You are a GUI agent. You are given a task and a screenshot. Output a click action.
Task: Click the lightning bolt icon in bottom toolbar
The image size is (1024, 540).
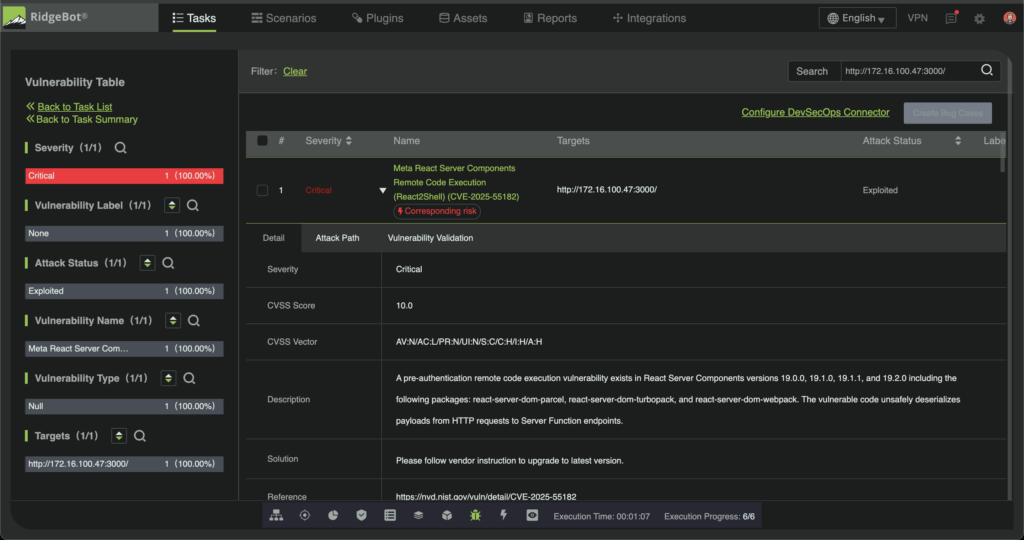(x=504, y=515)
